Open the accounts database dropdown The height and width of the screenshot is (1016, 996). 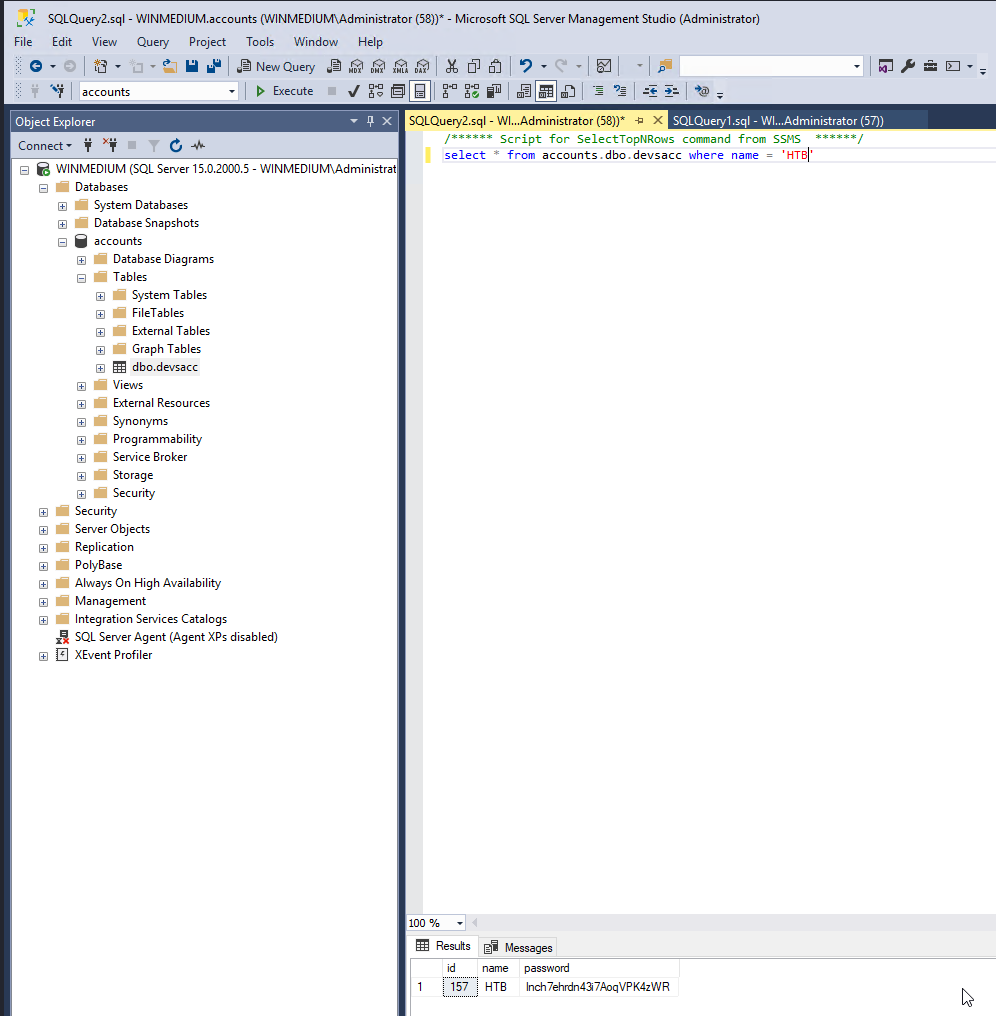(x=231, y=91)
